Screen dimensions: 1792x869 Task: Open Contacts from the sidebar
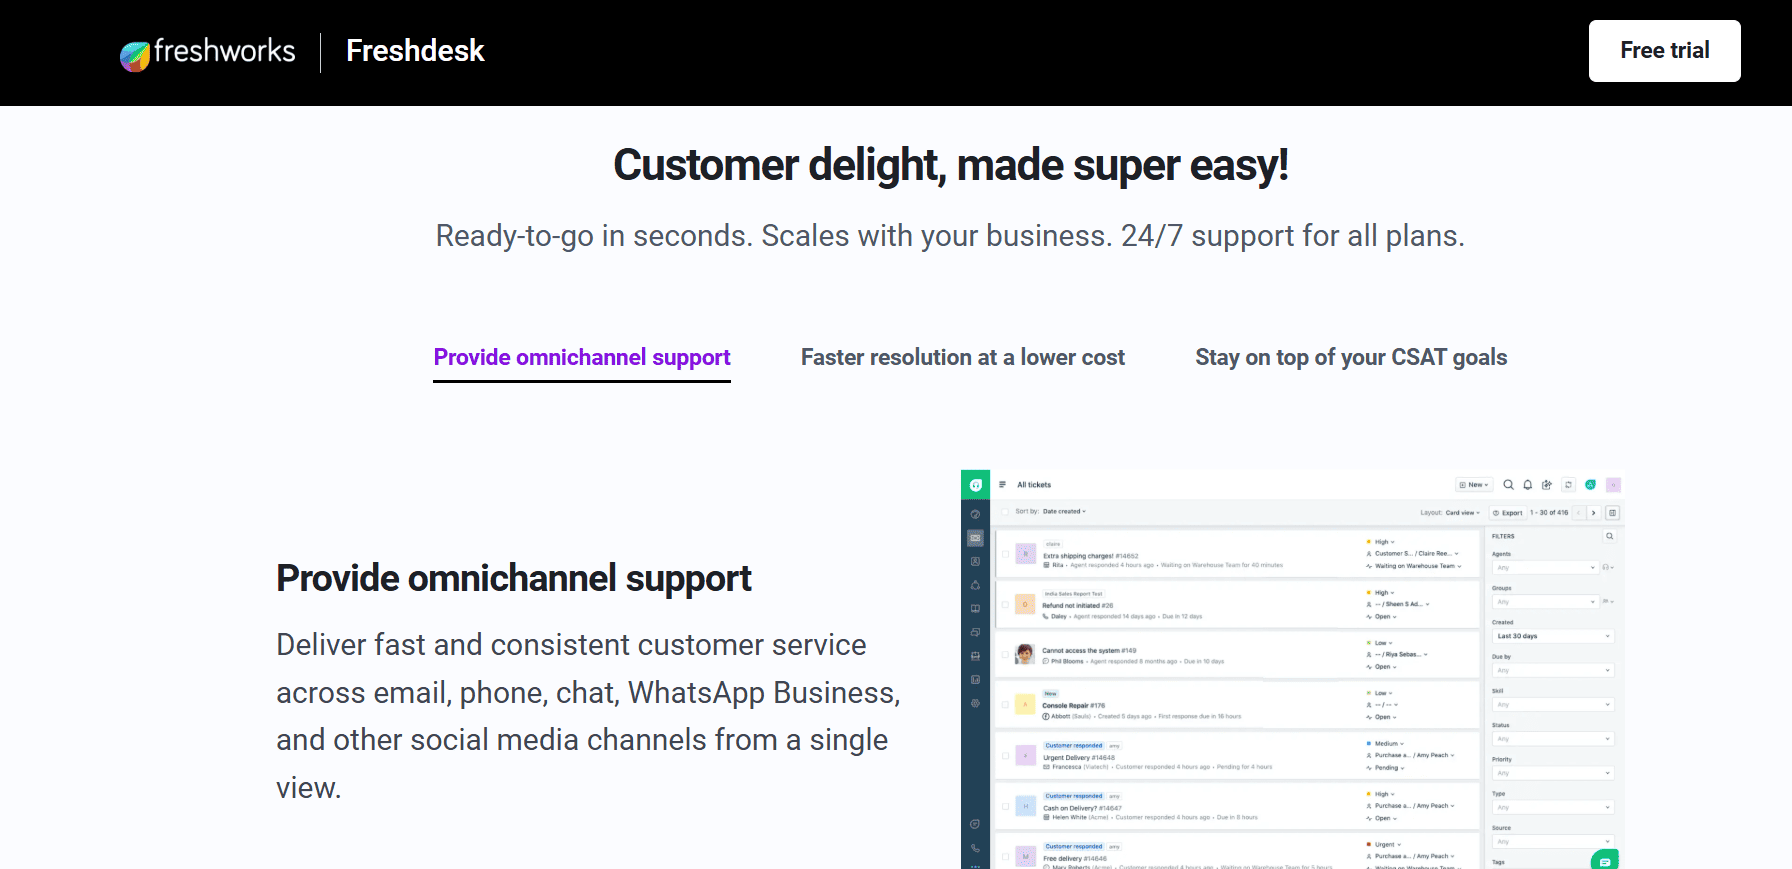975,560
